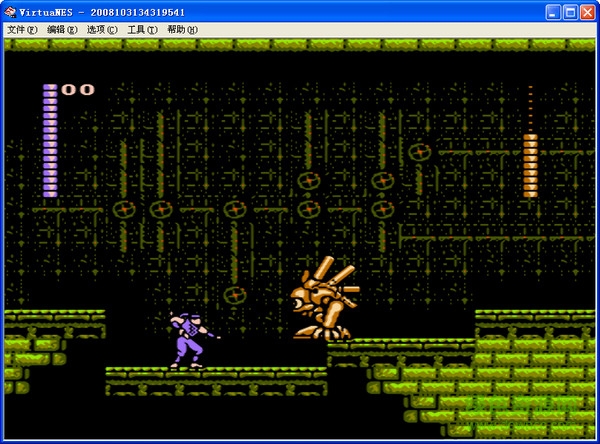Open the 编辑(E) menu
The width and height of the screenshot is (600, 444).
62,29
